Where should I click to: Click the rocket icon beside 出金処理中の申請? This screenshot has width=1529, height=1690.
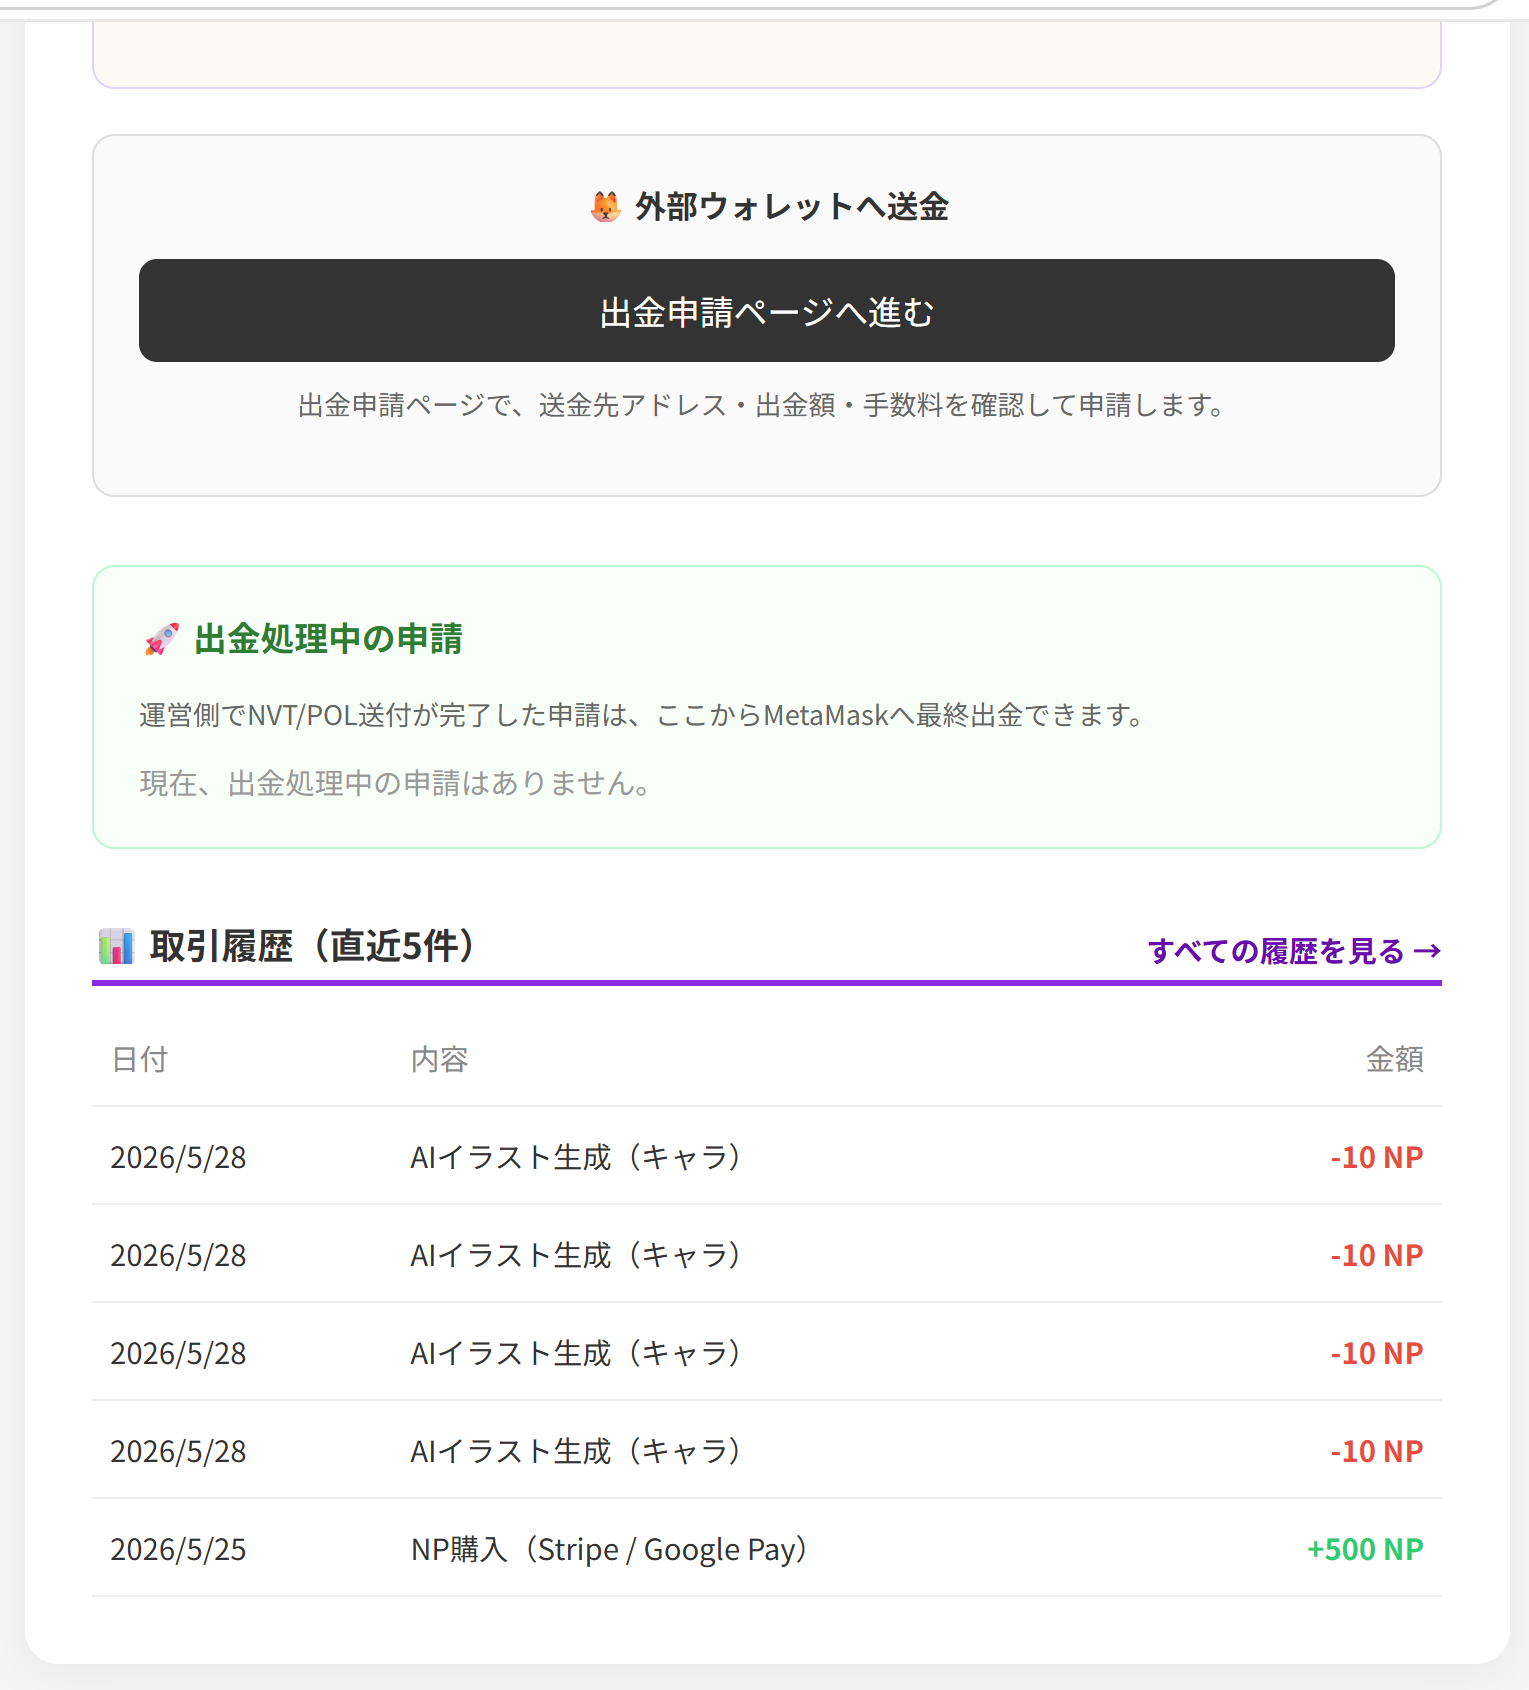[162, 639]
